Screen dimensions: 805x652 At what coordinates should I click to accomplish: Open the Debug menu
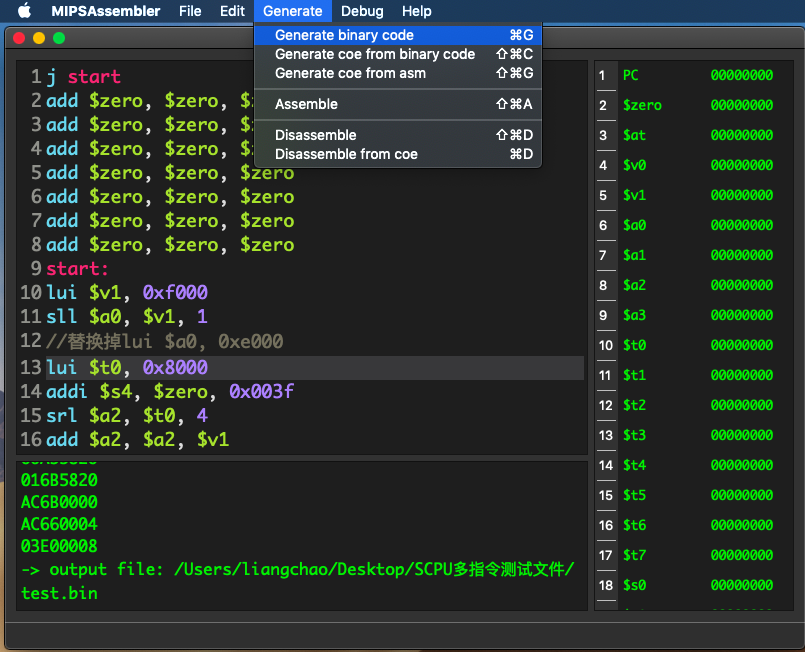(362, 11)
